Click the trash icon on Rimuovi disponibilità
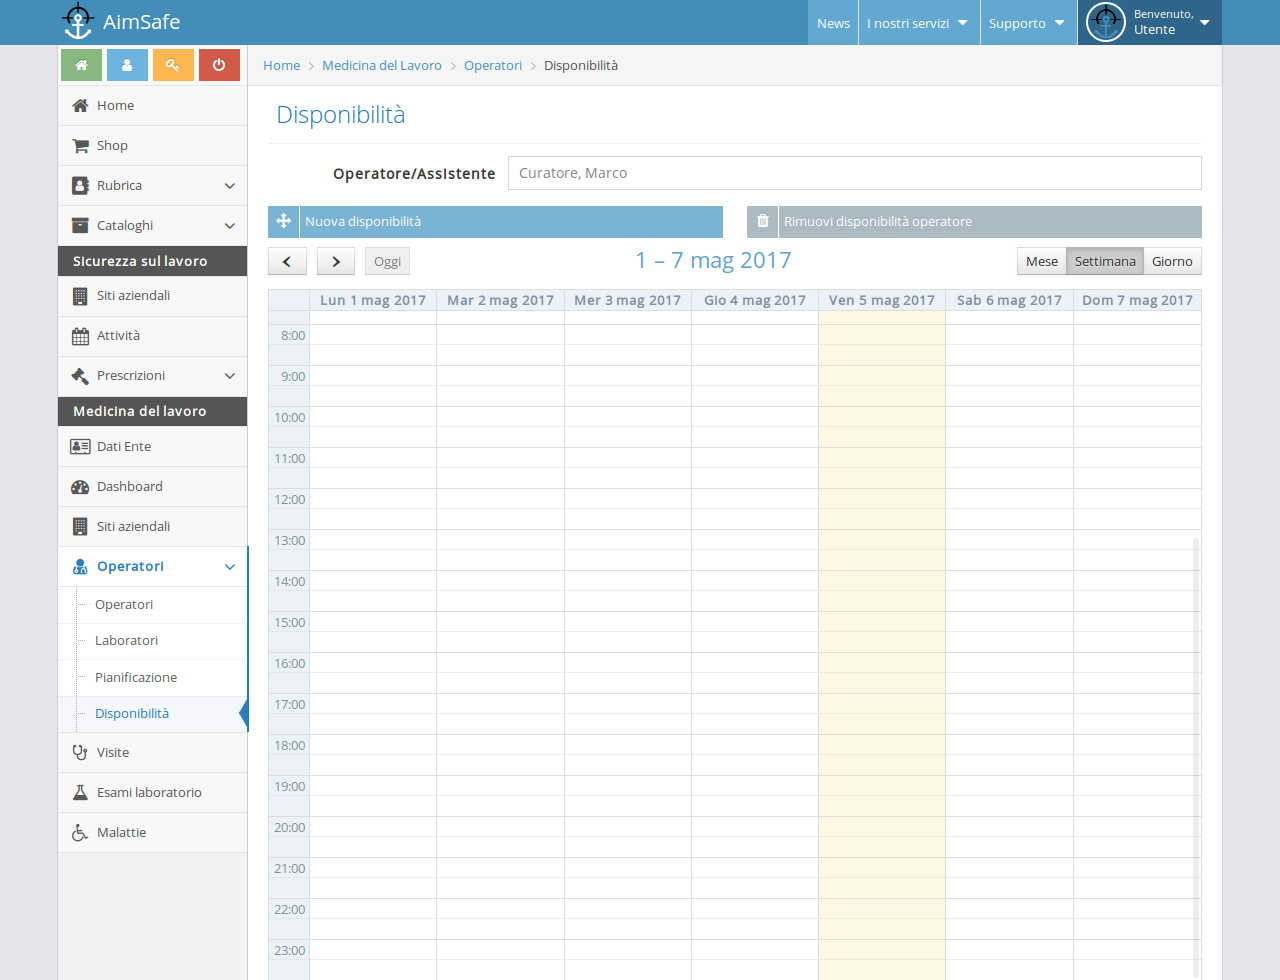This screenshot has height=980, width=1280. pos(762,221)
